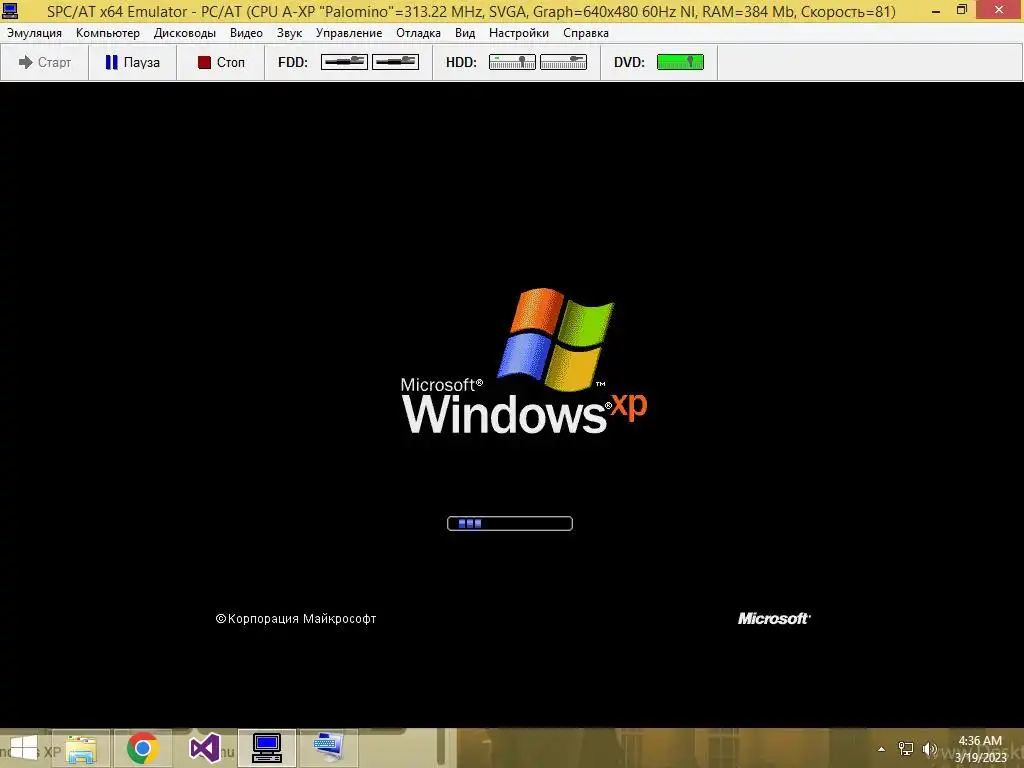
Task: Launch Google Chrome from taskbar
Action: click(142, 748)
